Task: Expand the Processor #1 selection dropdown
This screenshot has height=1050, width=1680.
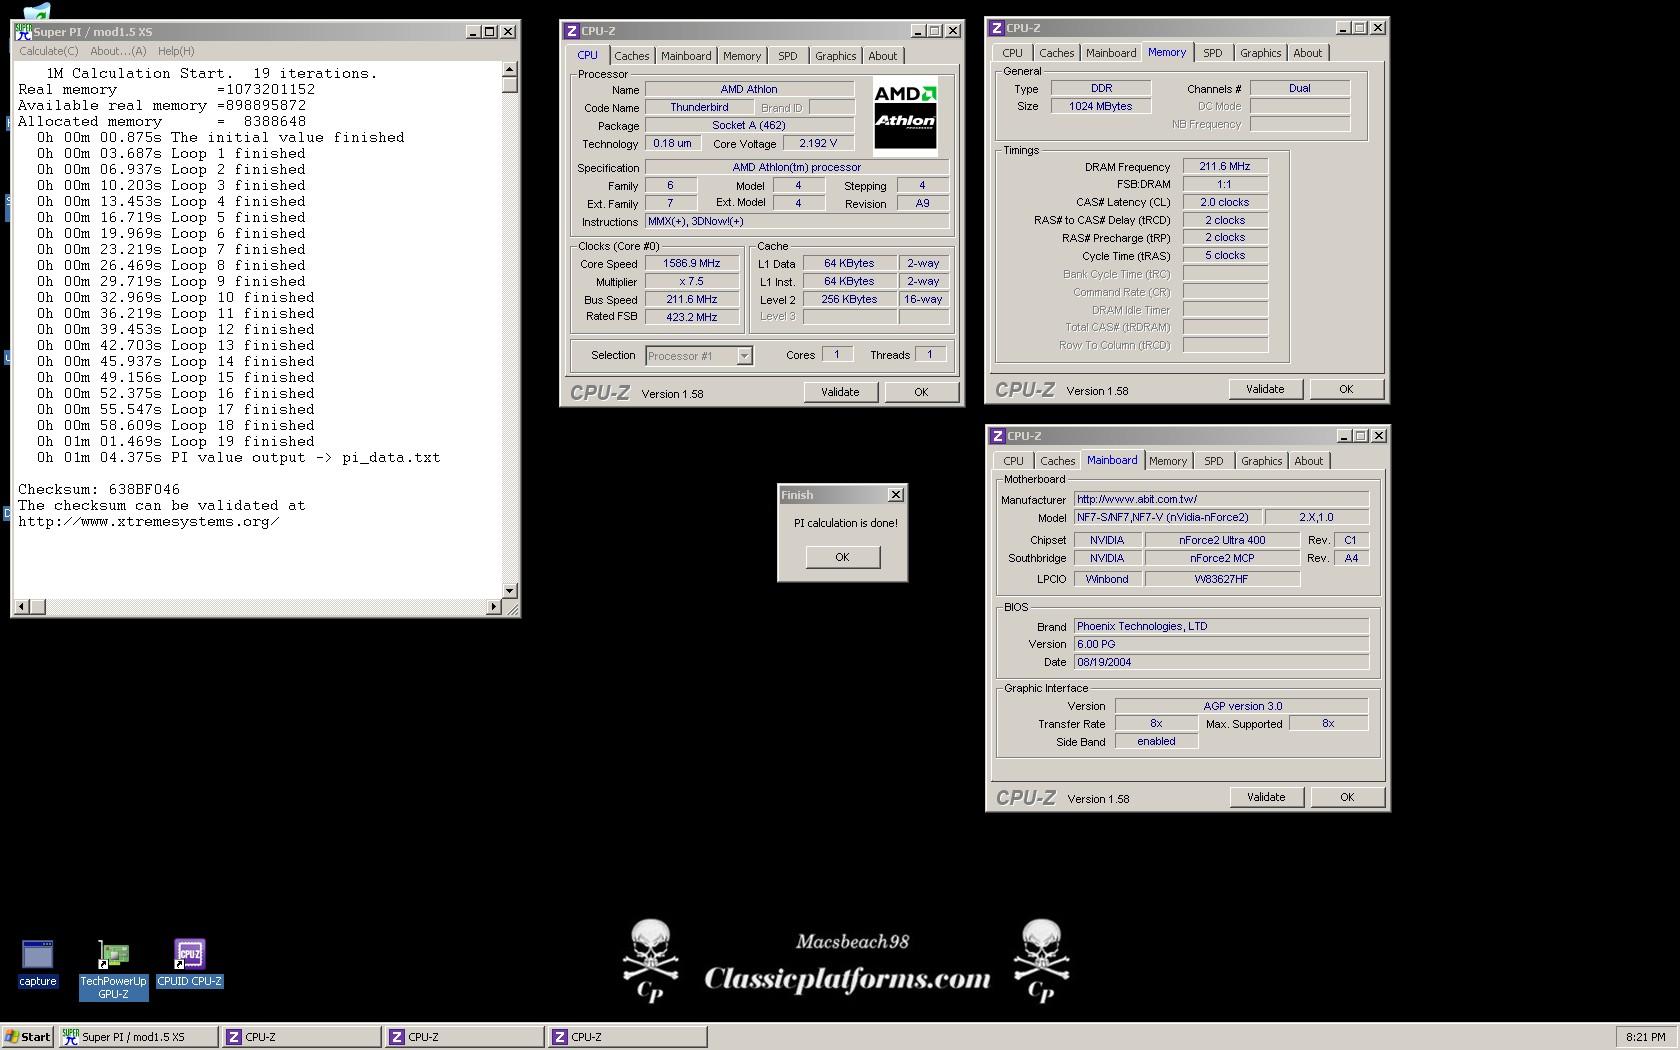Action: pyautogui.click(x=744, y=356)
